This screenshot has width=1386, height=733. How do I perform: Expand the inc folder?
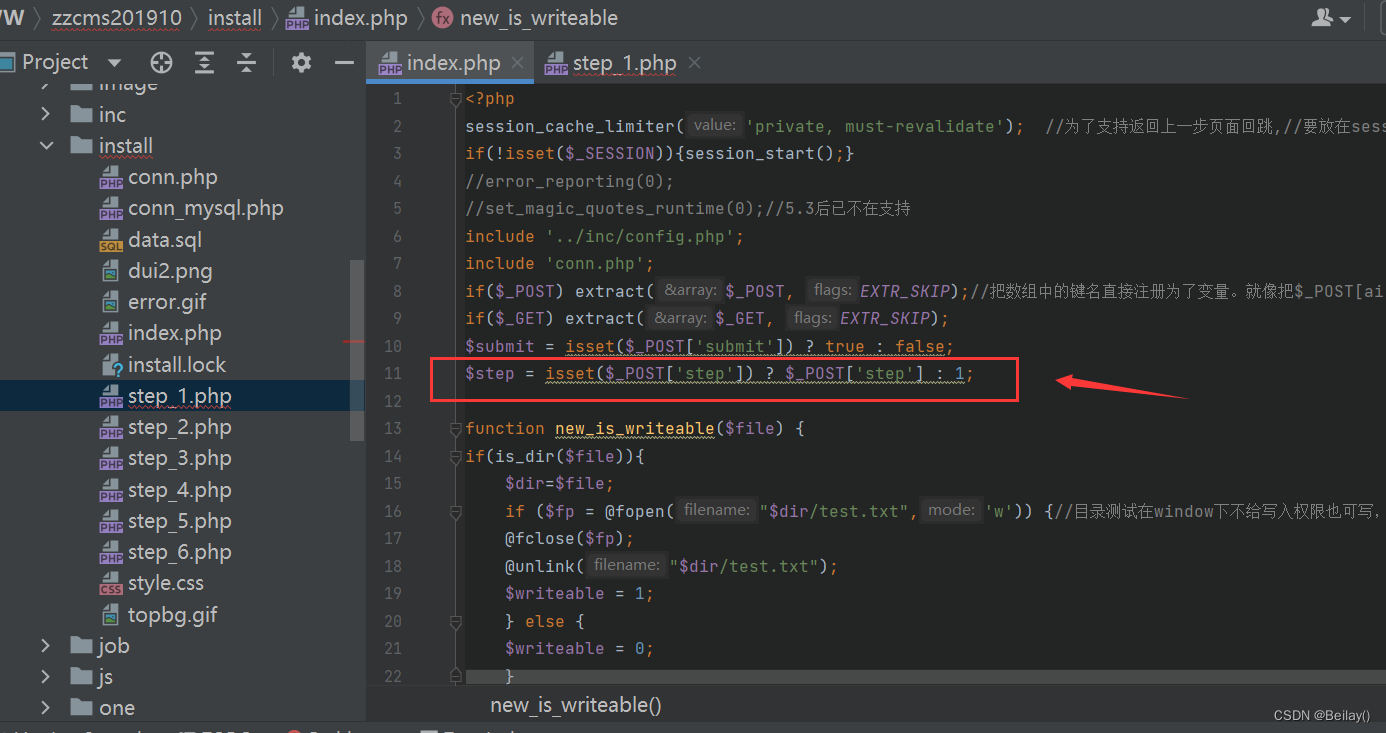point(46,115)
